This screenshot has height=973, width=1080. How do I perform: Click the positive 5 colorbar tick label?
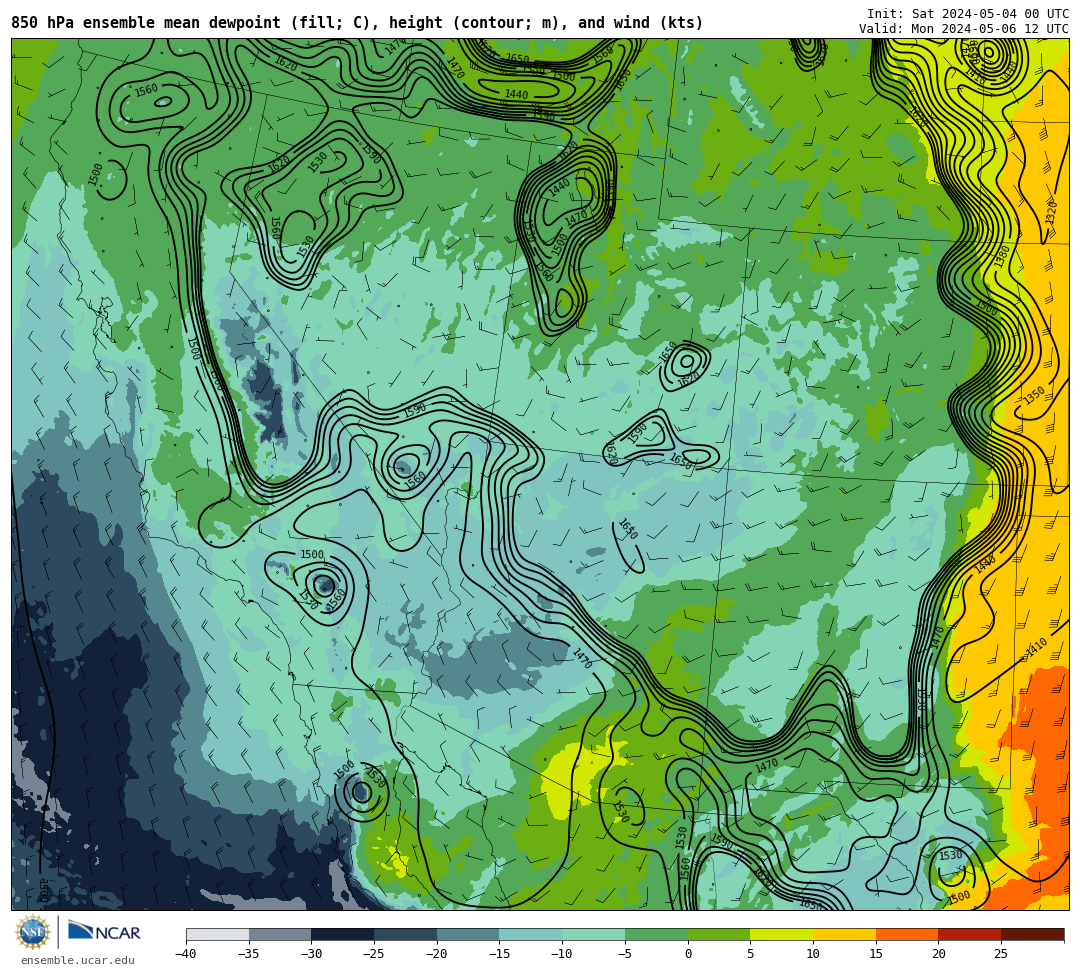pyautogui.click(x=751, y=954)
